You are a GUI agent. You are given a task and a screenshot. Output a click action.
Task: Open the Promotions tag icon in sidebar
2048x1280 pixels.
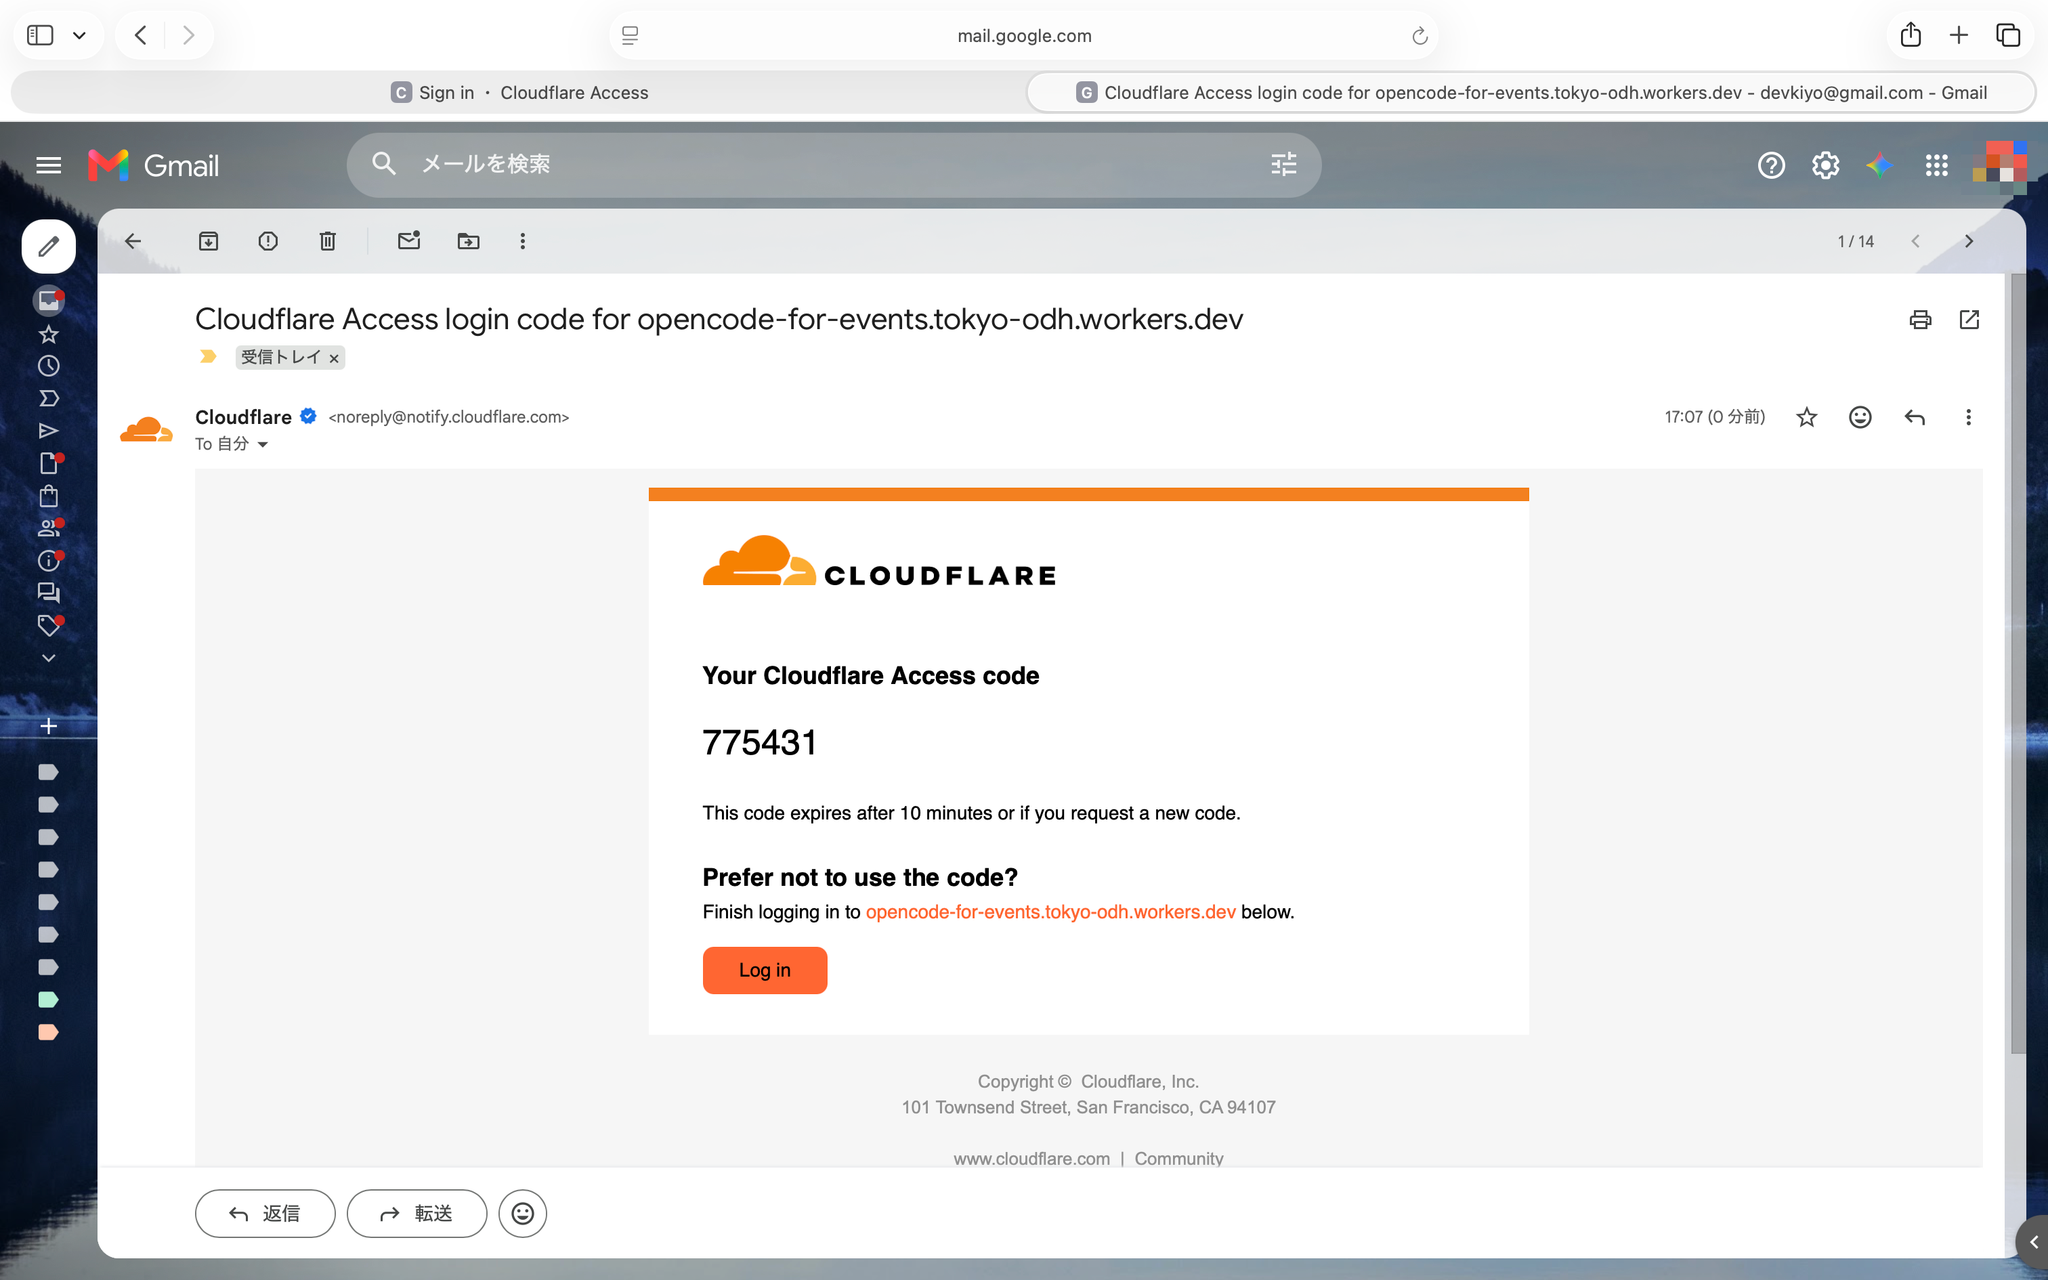[49, 626]
